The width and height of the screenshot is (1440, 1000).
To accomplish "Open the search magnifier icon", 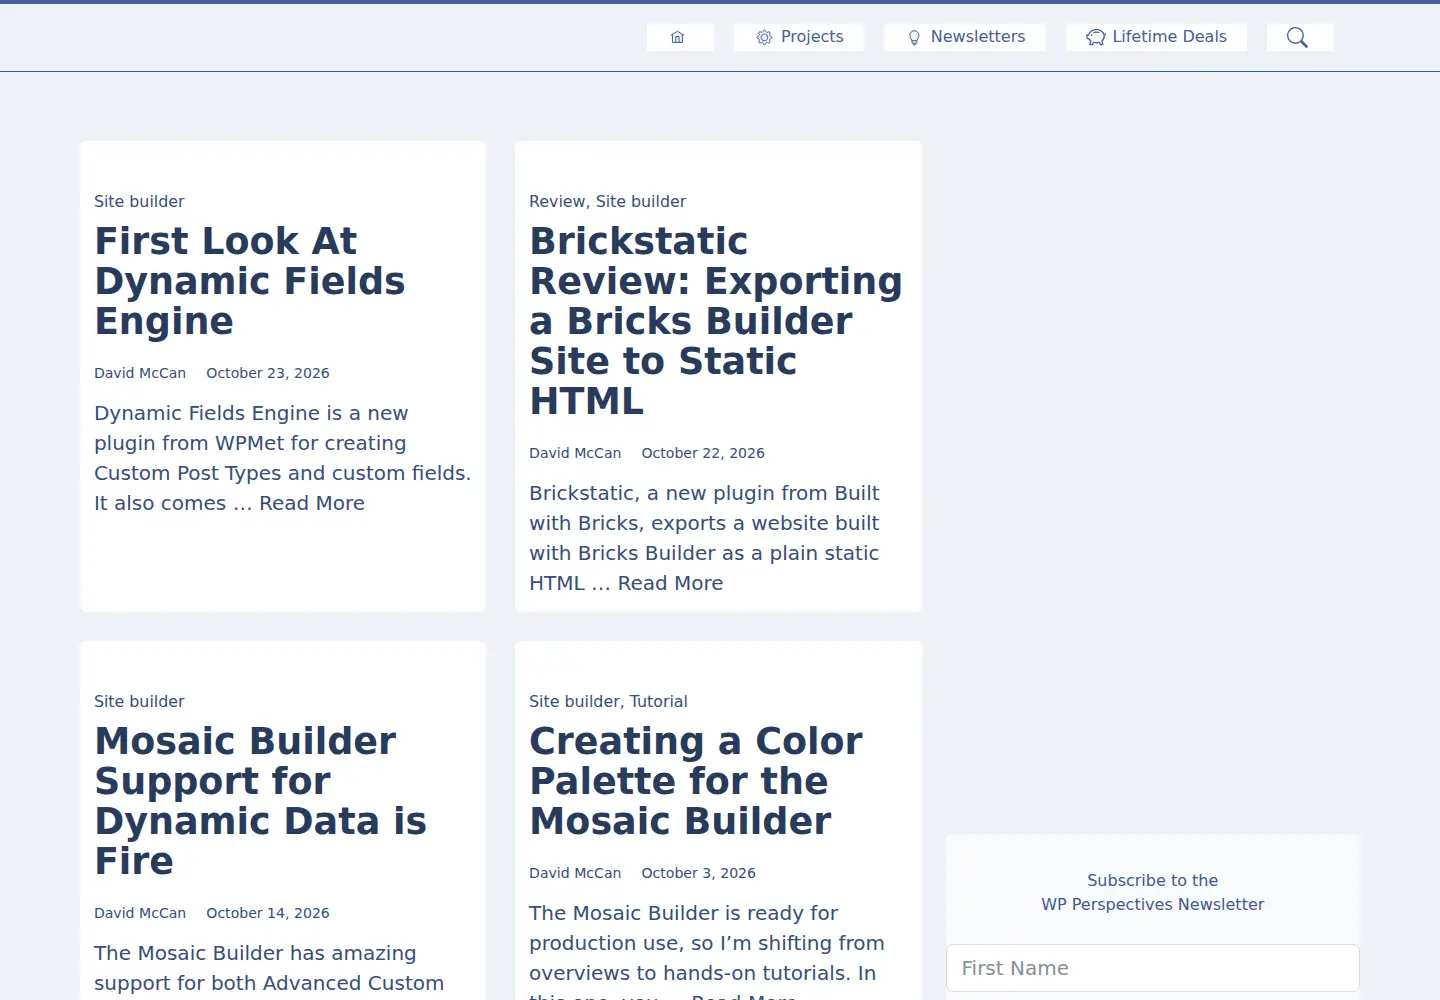I will point(1297,37).
